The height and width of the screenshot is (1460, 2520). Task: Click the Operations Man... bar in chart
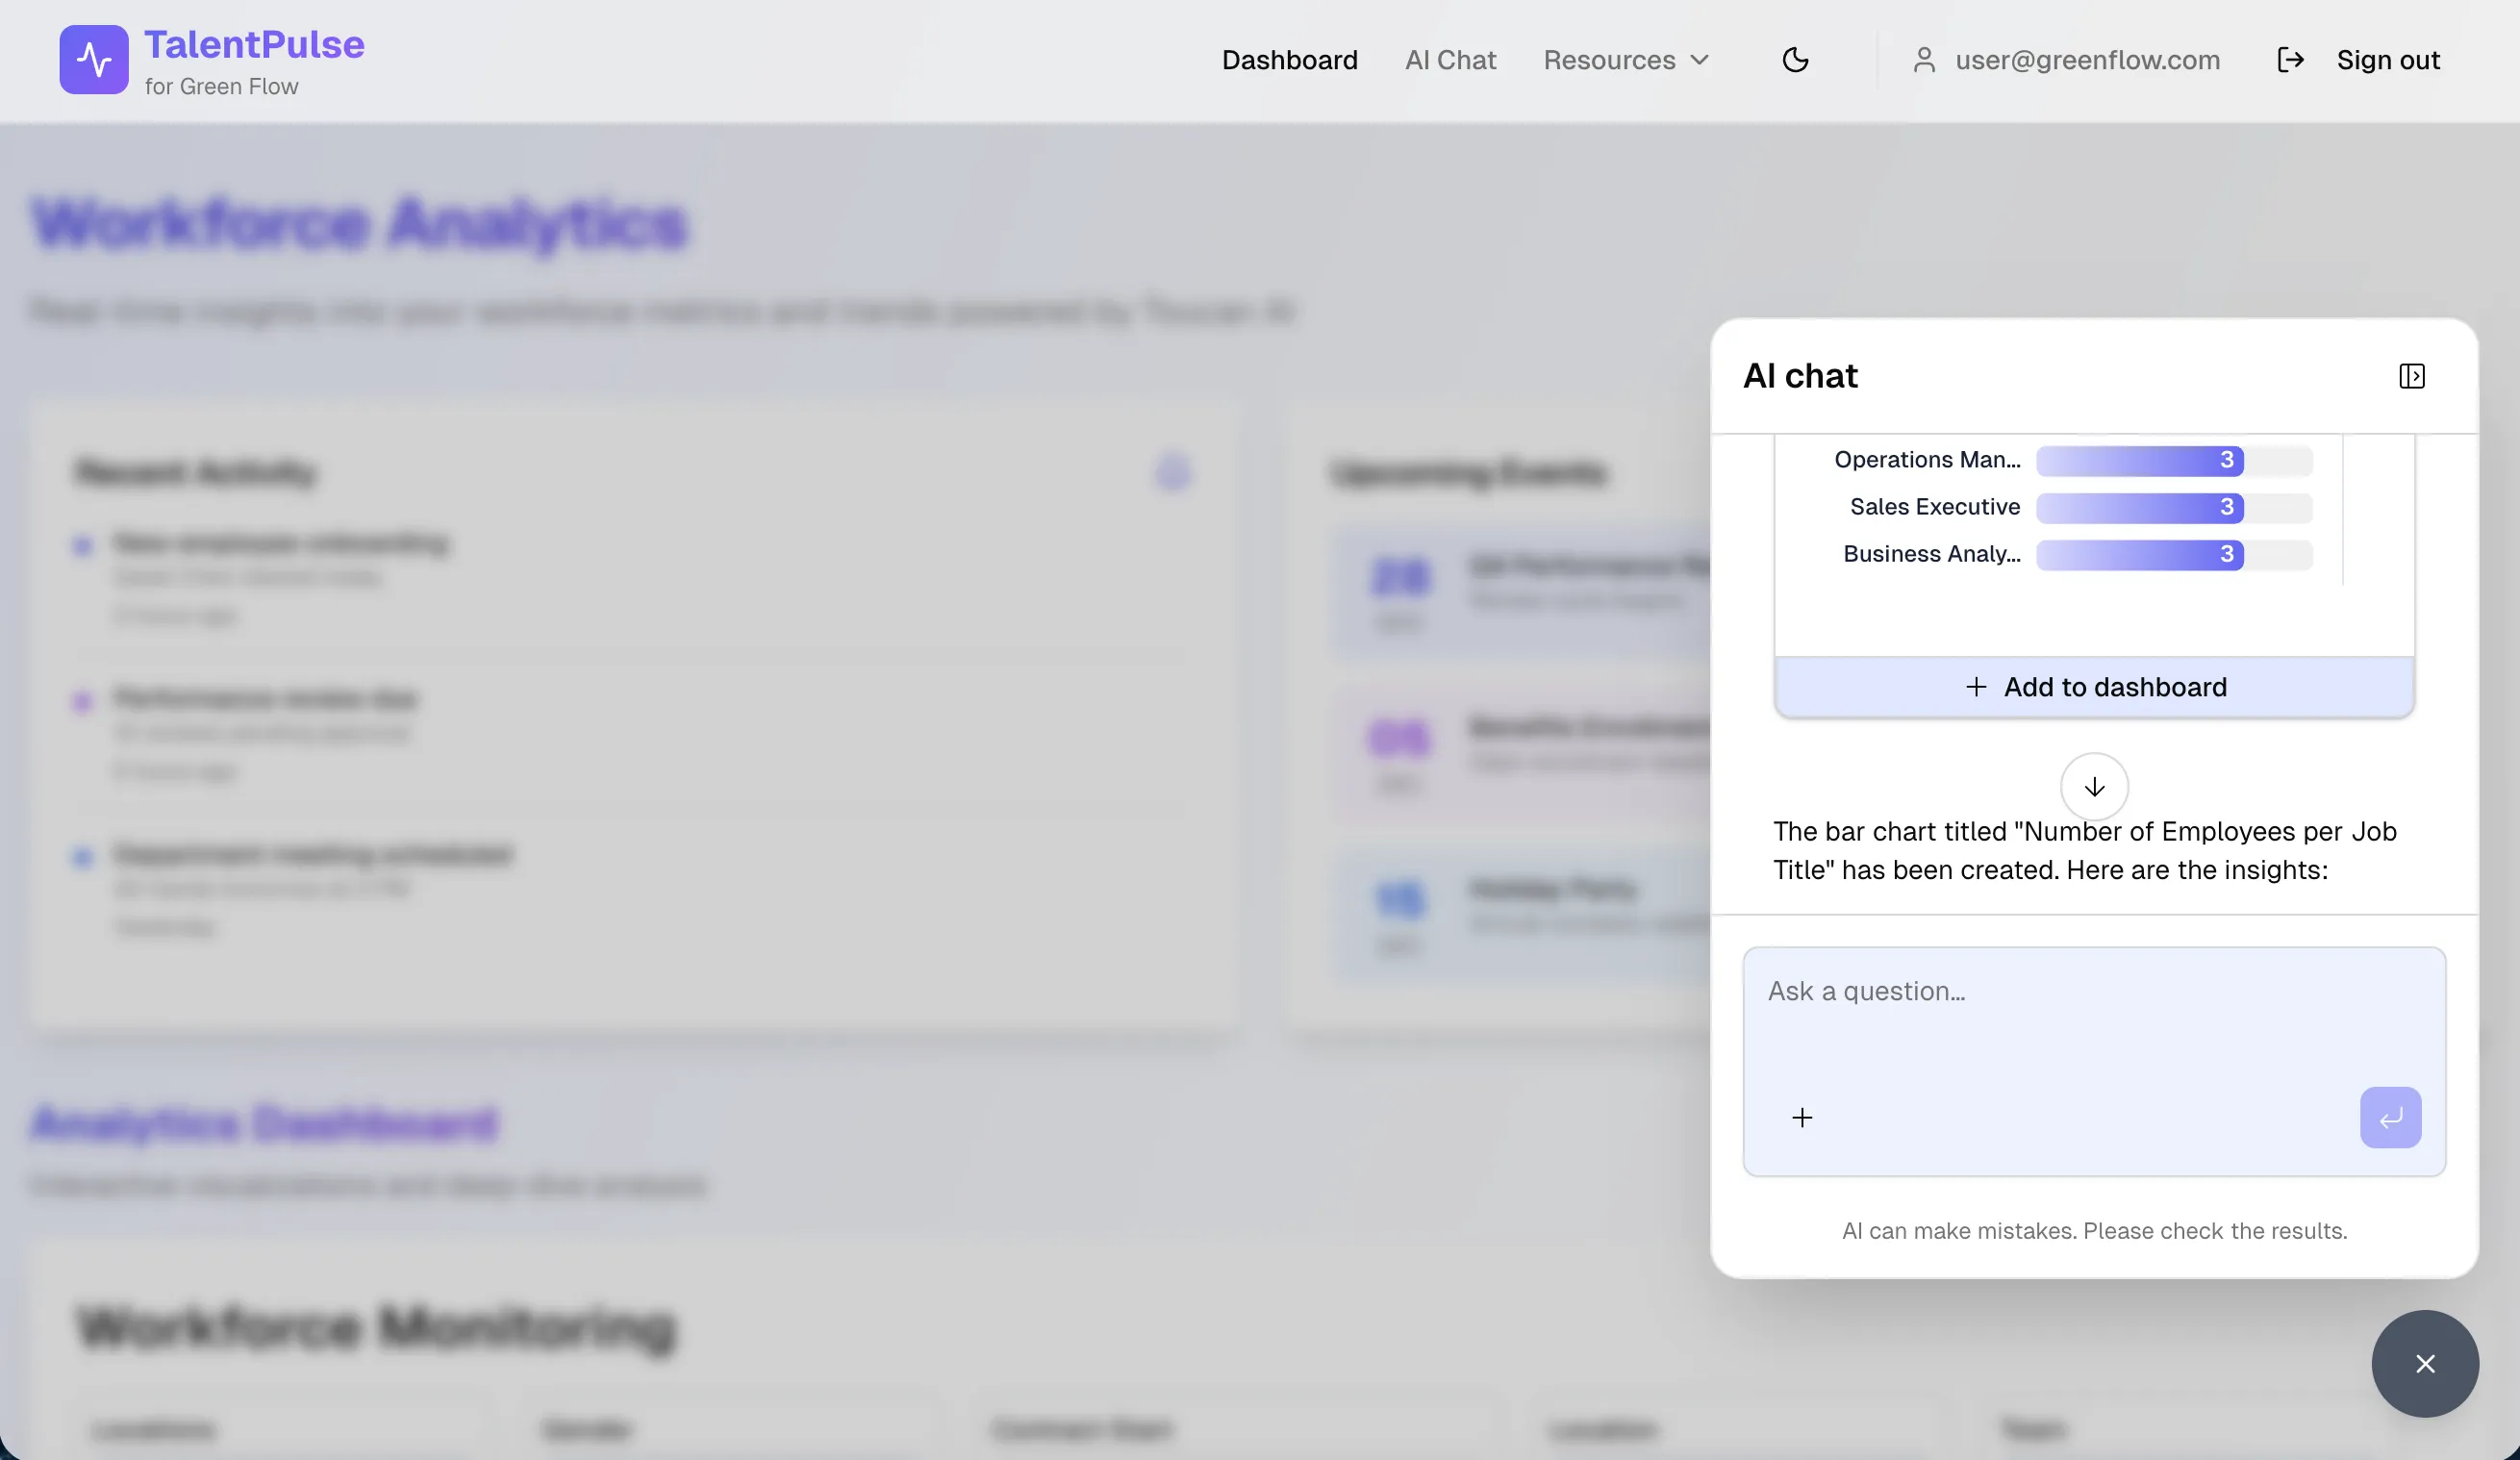(2140, 460)
